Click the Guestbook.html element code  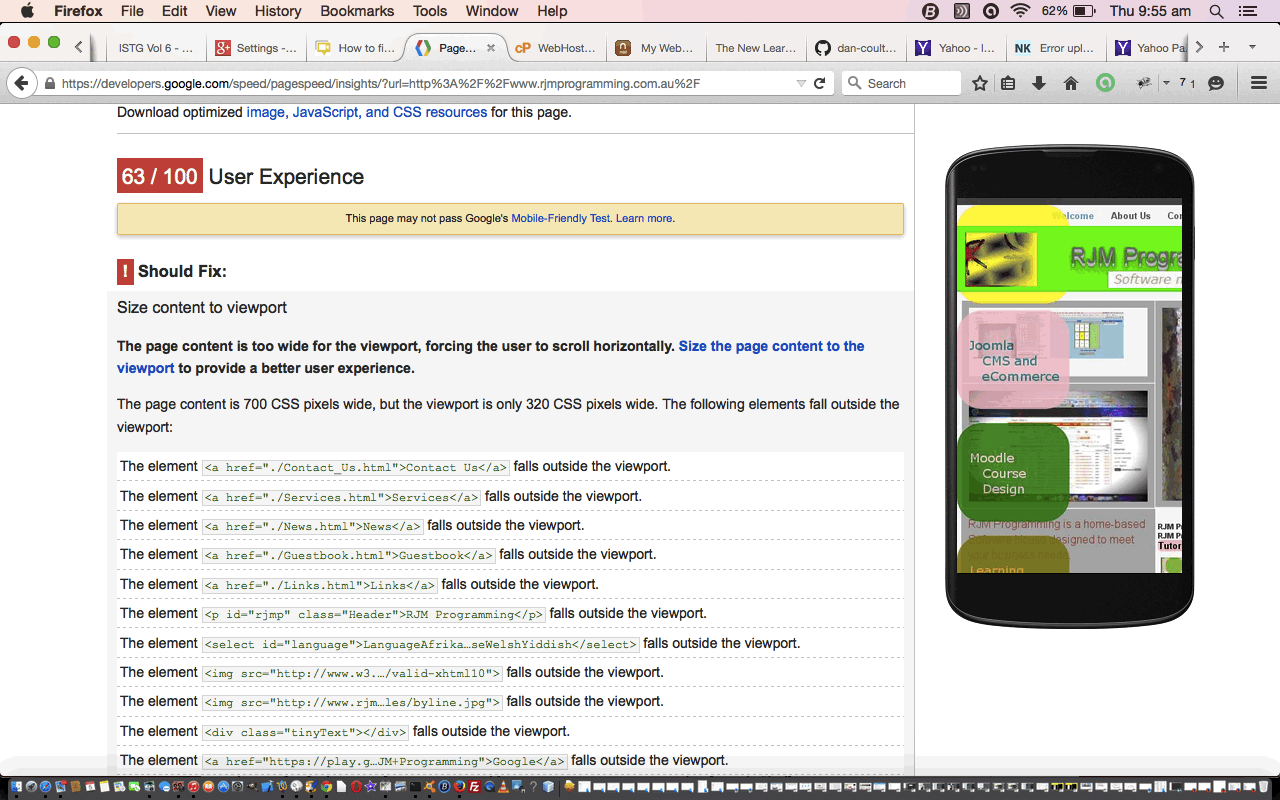[x=348, y=555]
